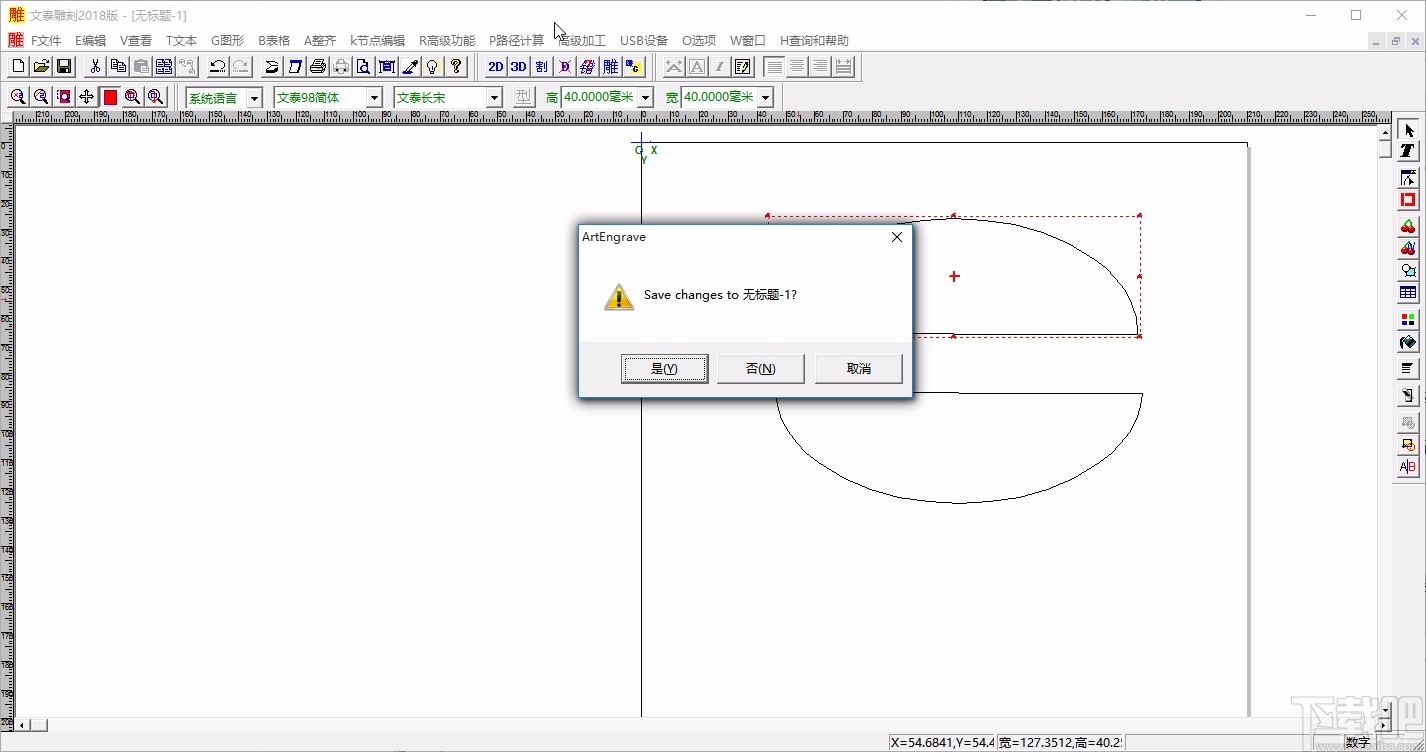Screen dimensions: 1426x752
Task: Toggle italic text style button
Action: pyautogui.click(x=720, y=67)
